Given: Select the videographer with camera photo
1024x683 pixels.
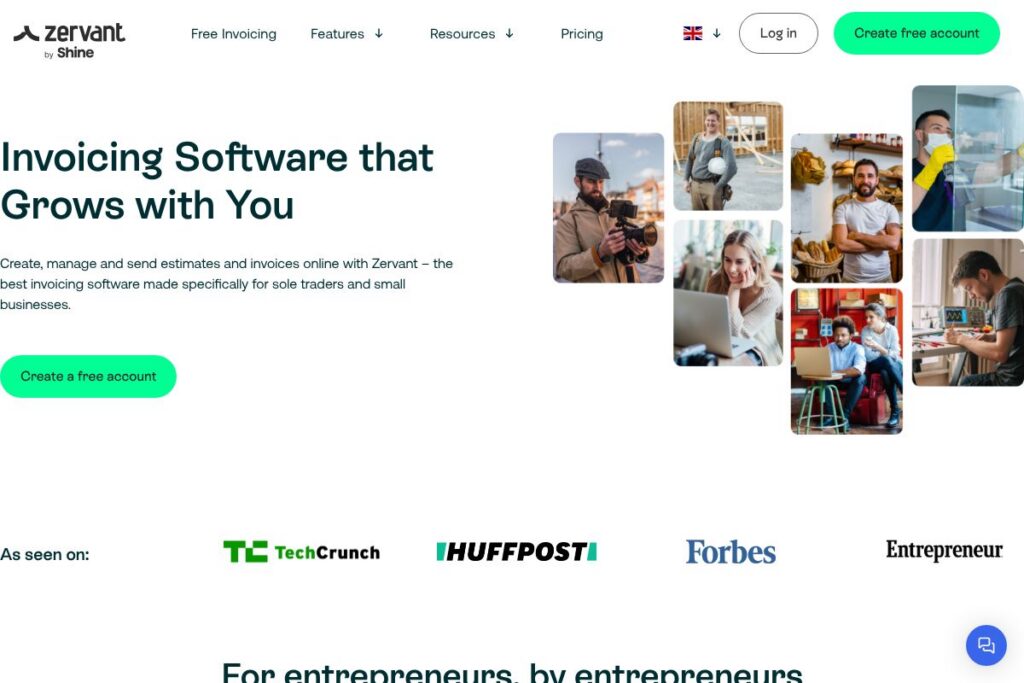Looking at the screenshot, I should (608, 208).
